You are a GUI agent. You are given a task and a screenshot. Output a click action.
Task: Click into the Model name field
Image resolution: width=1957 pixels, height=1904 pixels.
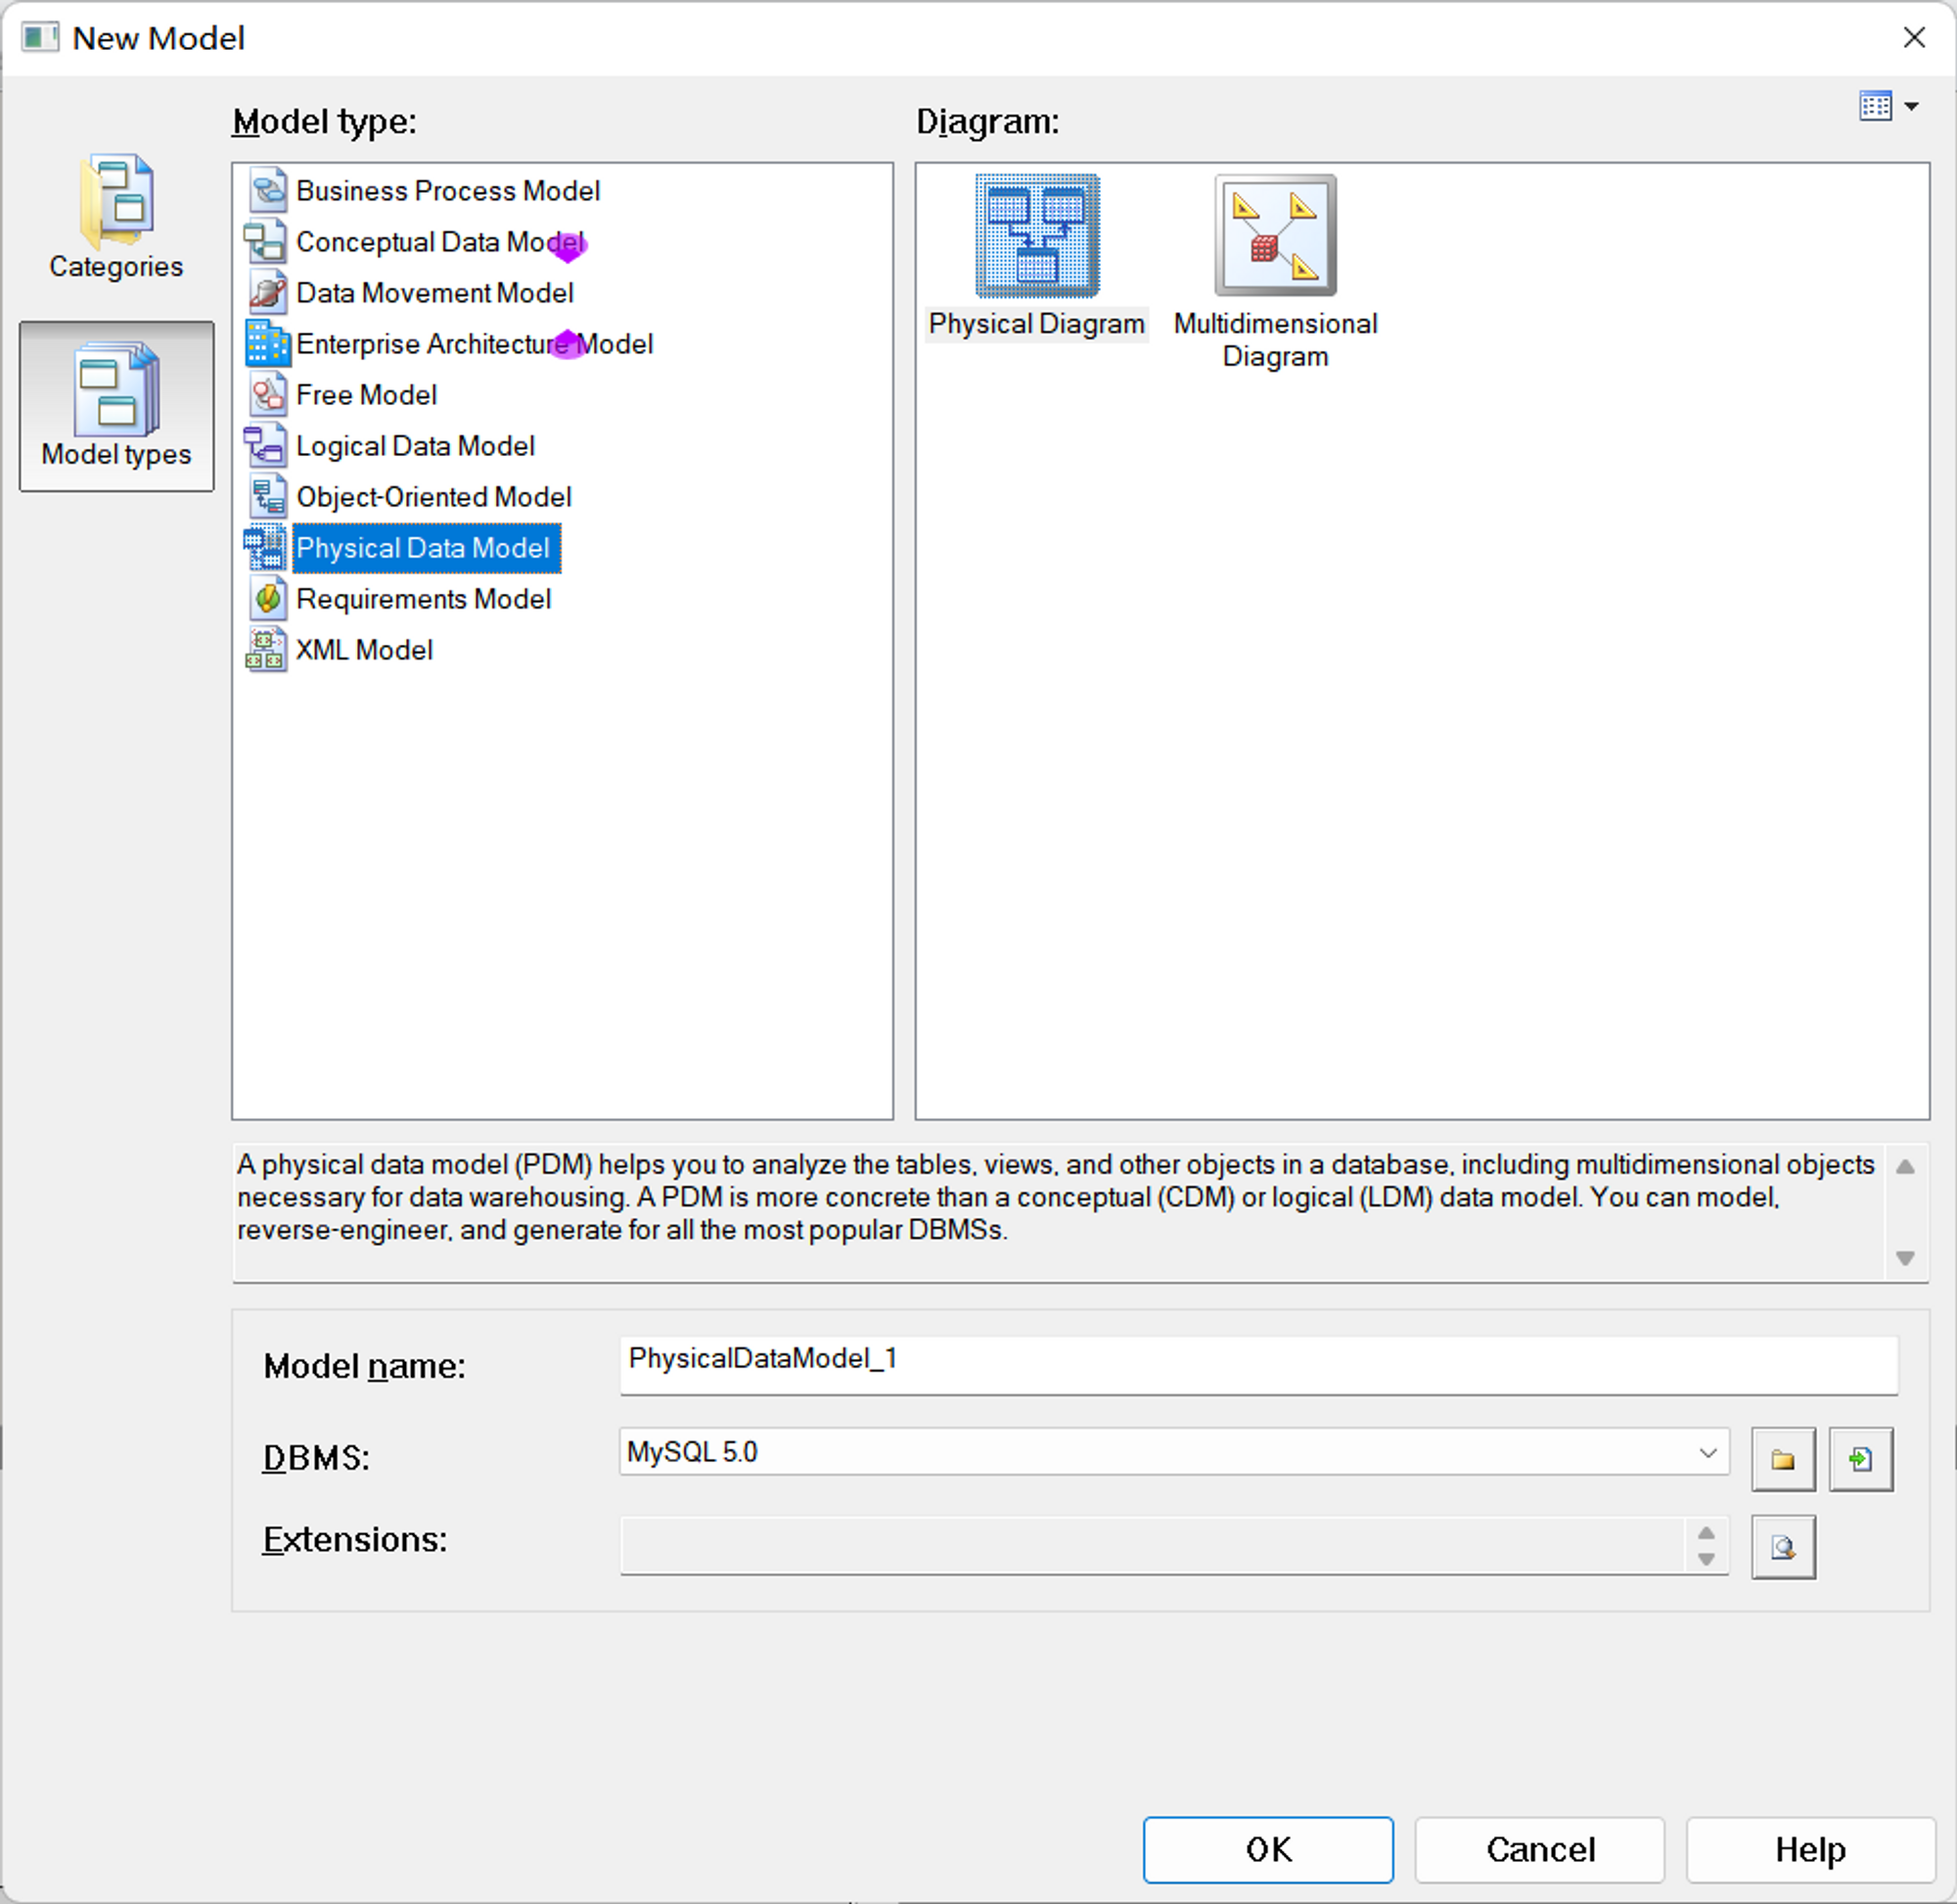1257,1364
